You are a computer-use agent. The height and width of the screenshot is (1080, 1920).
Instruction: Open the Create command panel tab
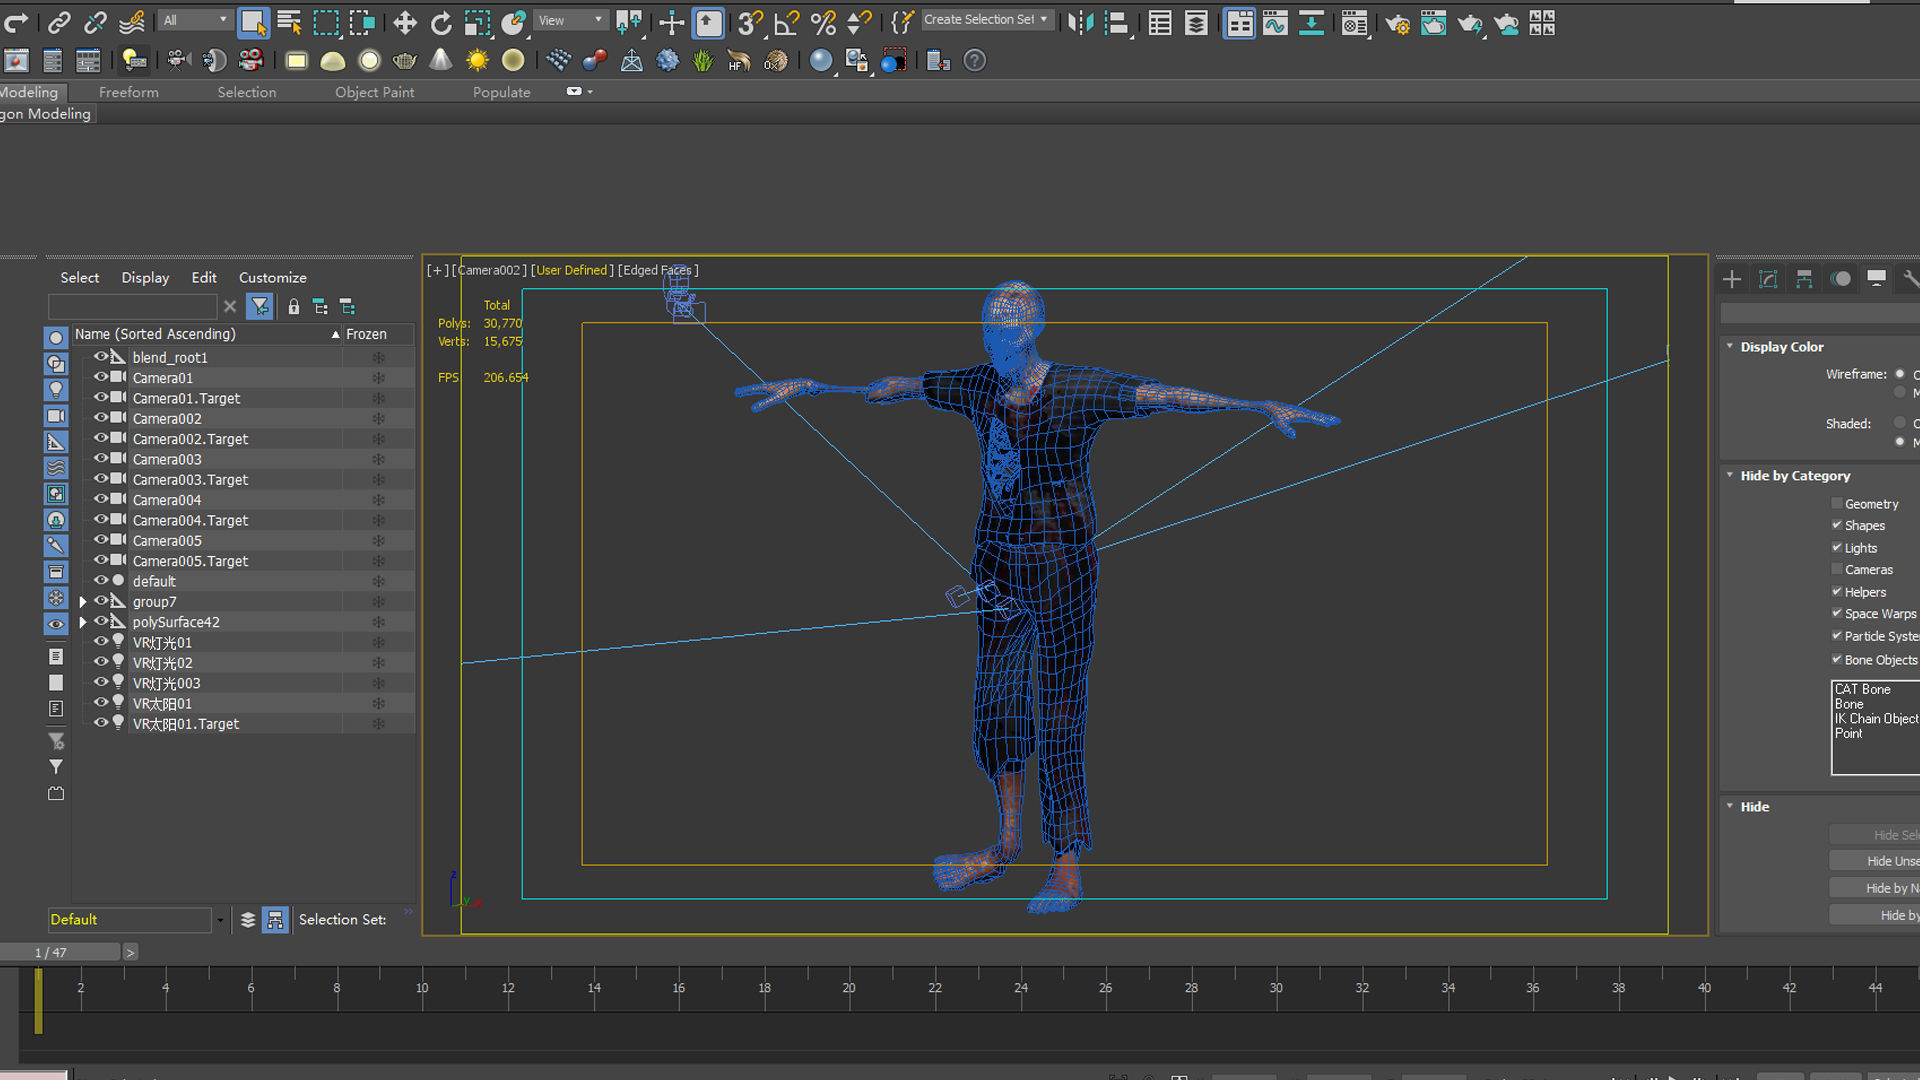pyautogui.click(x=1732, y=279)
